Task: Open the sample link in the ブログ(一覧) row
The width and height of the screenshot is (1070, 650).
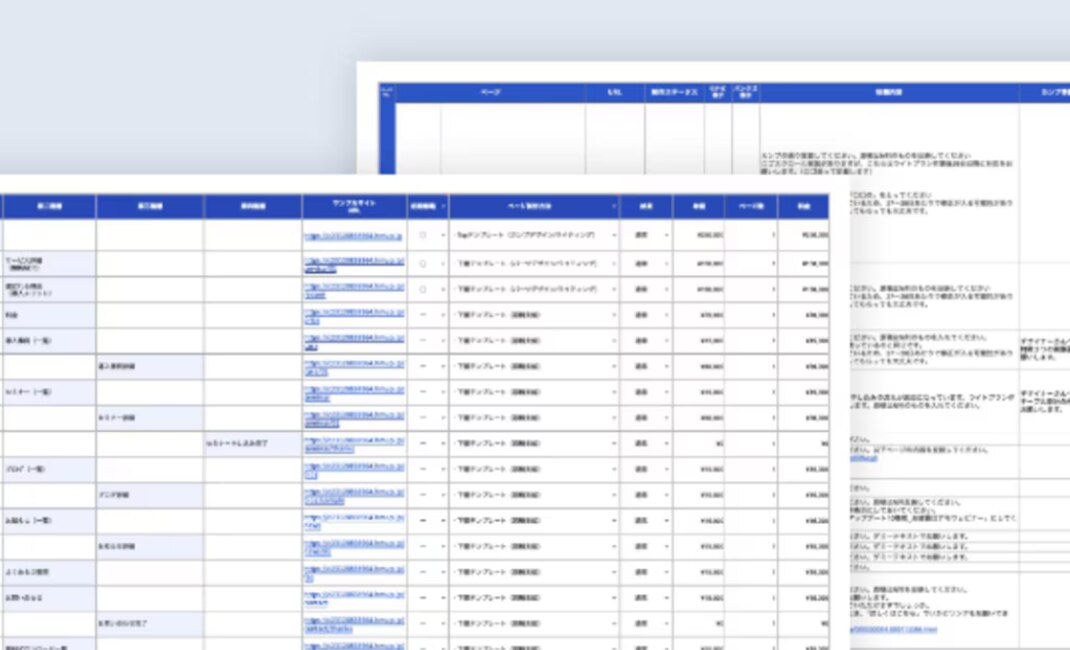Action: pyautogui.click(x=353, y=469)
